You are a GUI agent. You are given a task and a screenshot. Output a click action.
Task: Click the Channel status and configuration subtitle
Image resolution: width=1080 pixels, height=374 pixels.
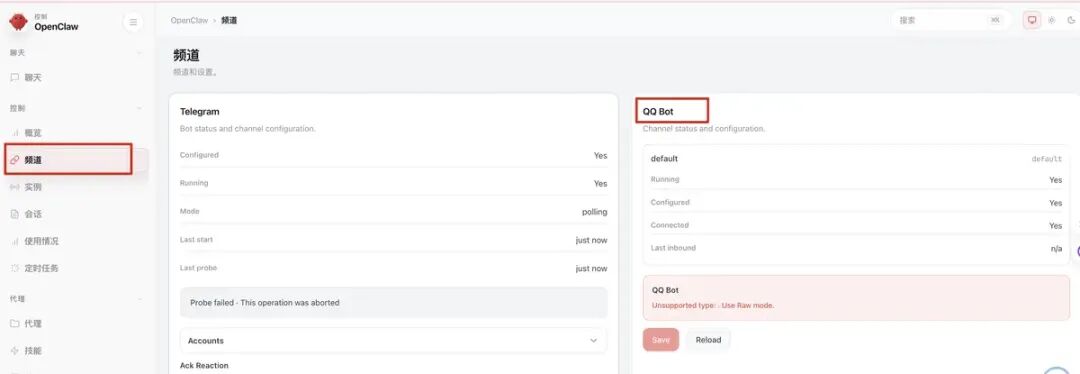pos(703,129)
